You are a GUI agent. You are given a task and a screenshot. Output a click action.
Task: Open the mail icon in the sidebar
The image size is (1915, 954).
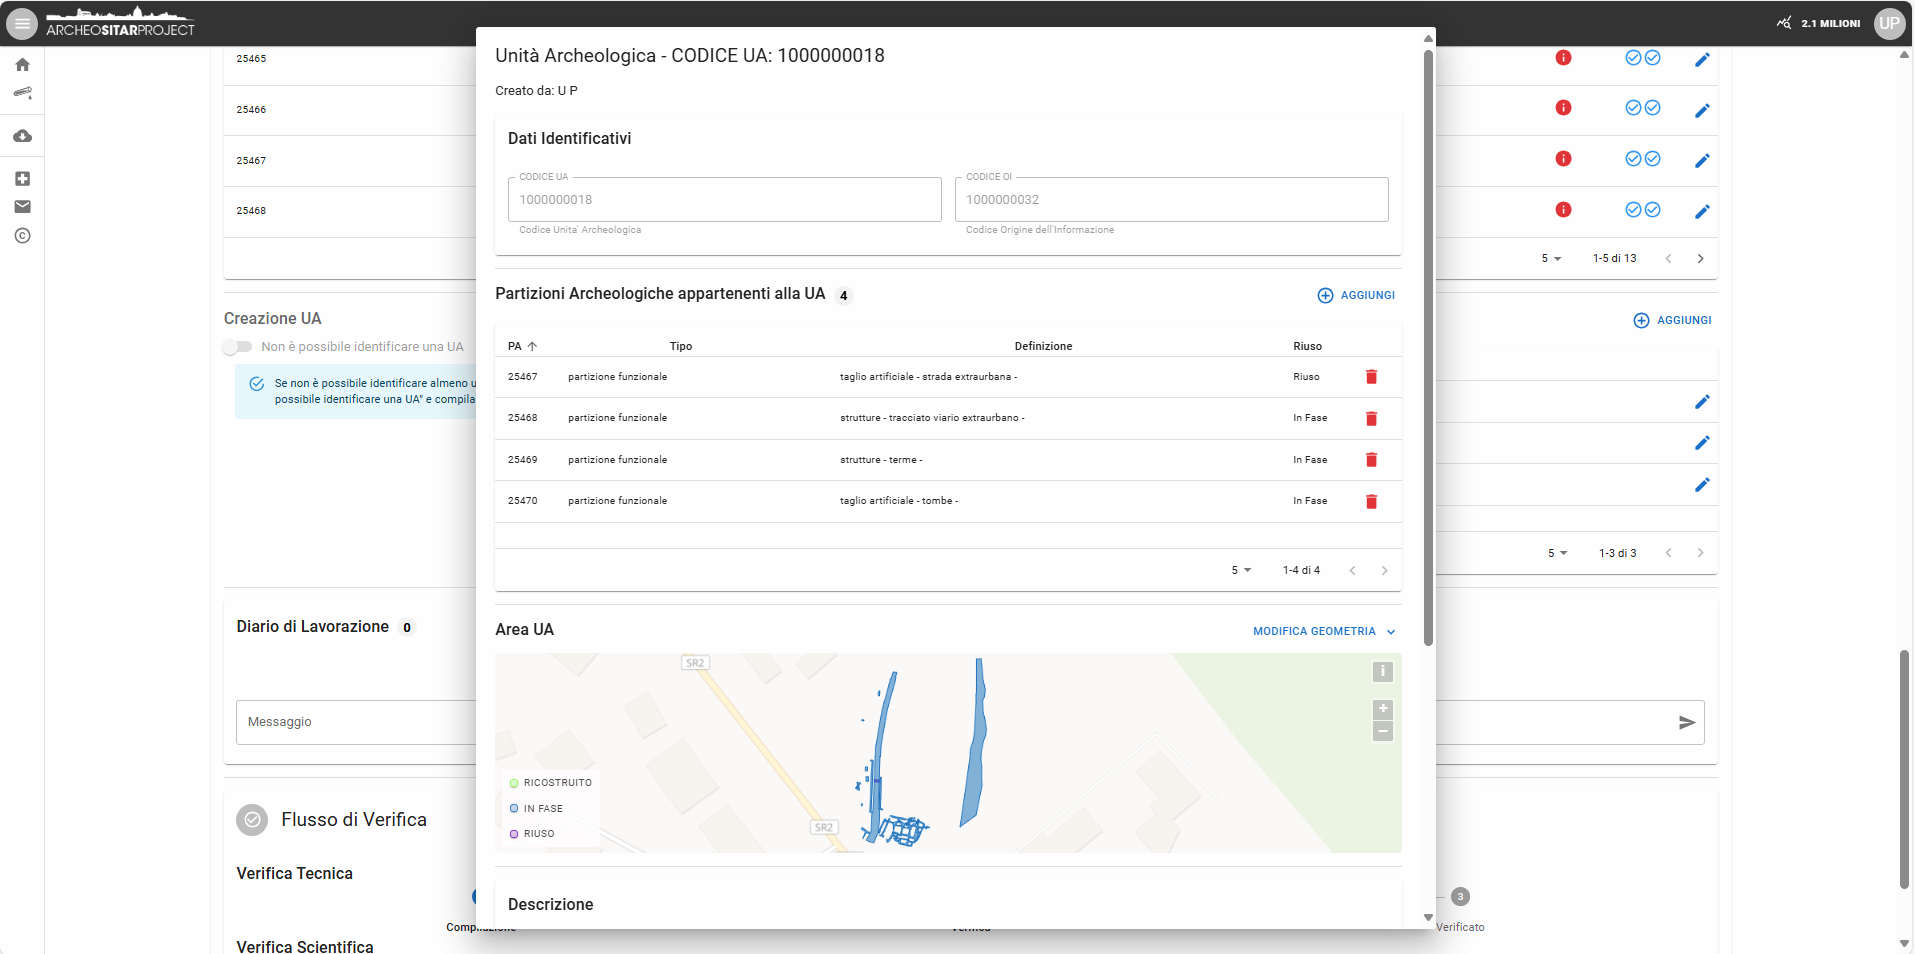[x=22, y=207]
